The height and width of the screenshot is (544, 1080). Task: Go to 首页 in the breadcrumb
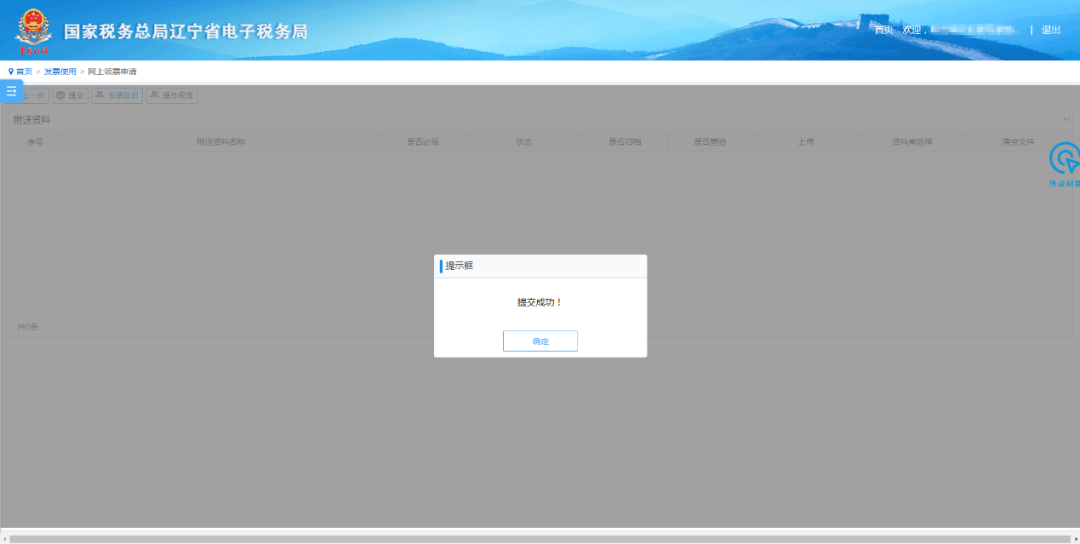point(24,72)
